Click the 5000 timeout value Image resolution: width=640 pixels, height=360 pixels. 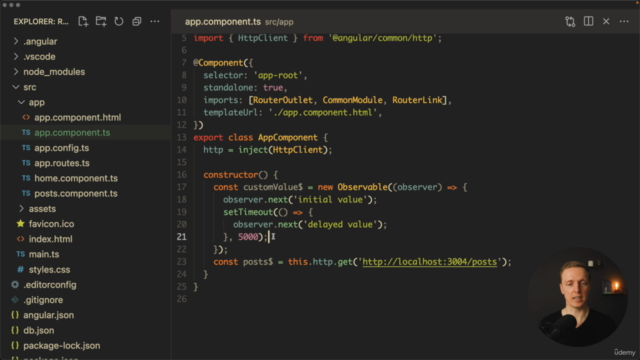point(248,237)
